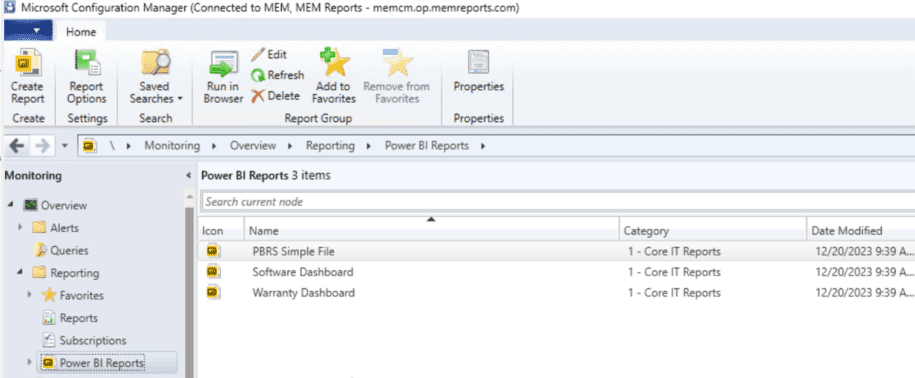The width and height of the screenshot is (915, 378).
Task: Sort by Date Modified column header
Action: coord(861,231)
